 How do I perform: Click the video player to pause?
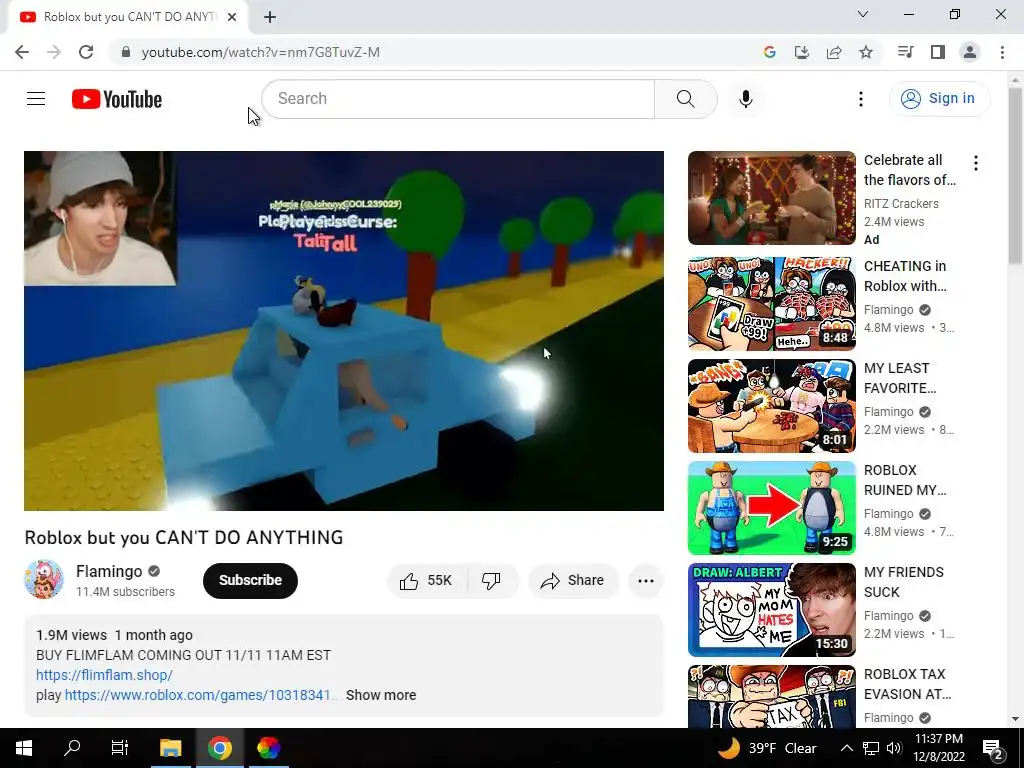pos(344,331)
